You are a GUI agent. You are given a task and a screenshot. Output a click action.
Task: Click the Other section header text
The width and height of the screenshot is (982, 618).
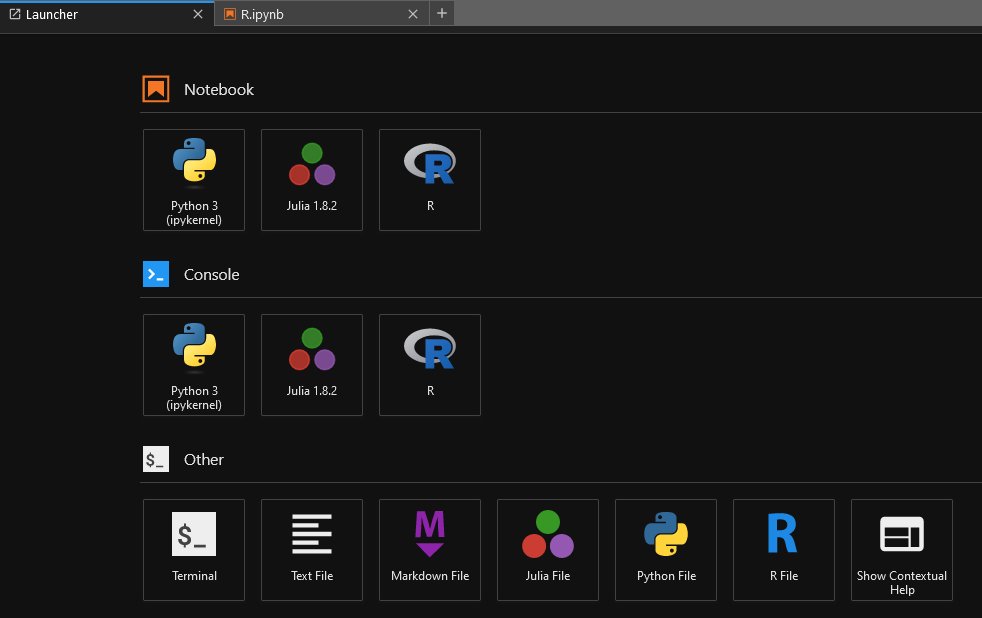[204, 460]
